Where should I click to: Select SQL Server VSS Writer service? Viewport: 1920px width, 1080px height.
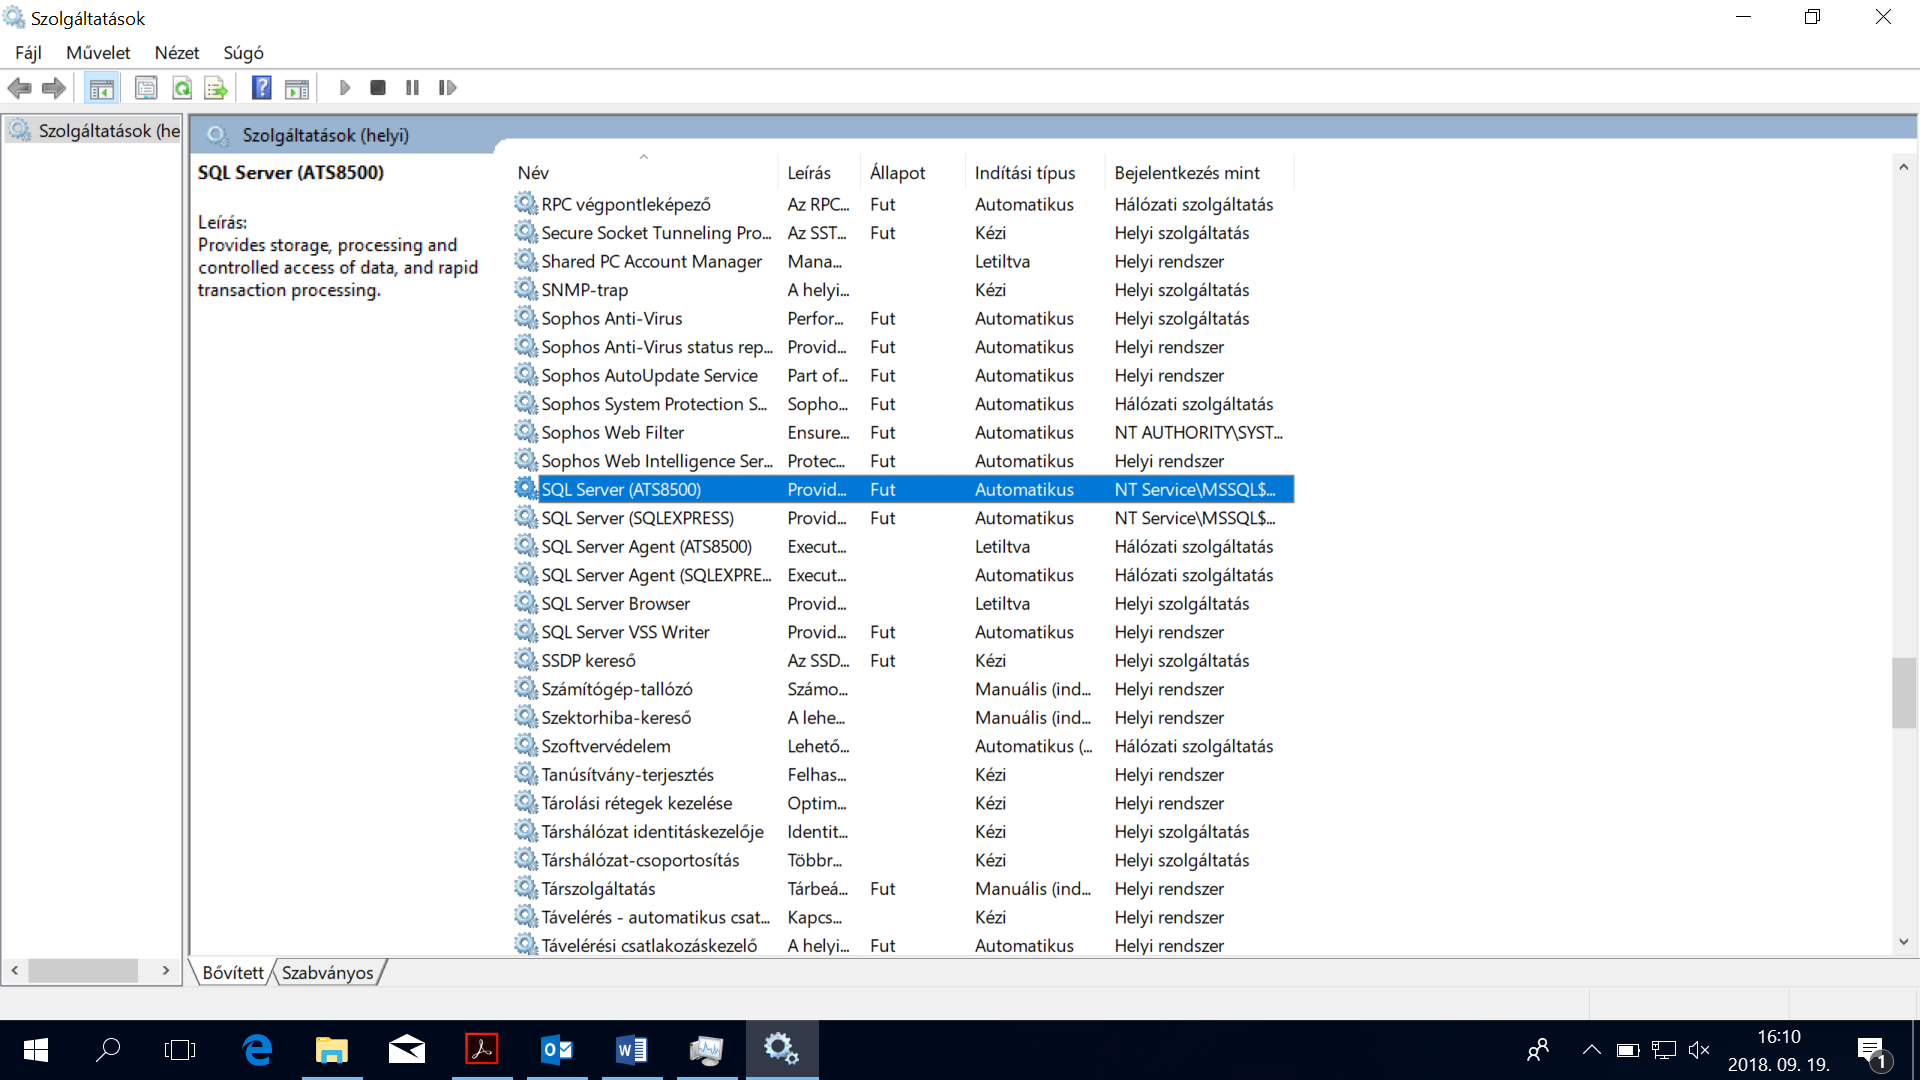pyautogui.click(x=903, y=632)
